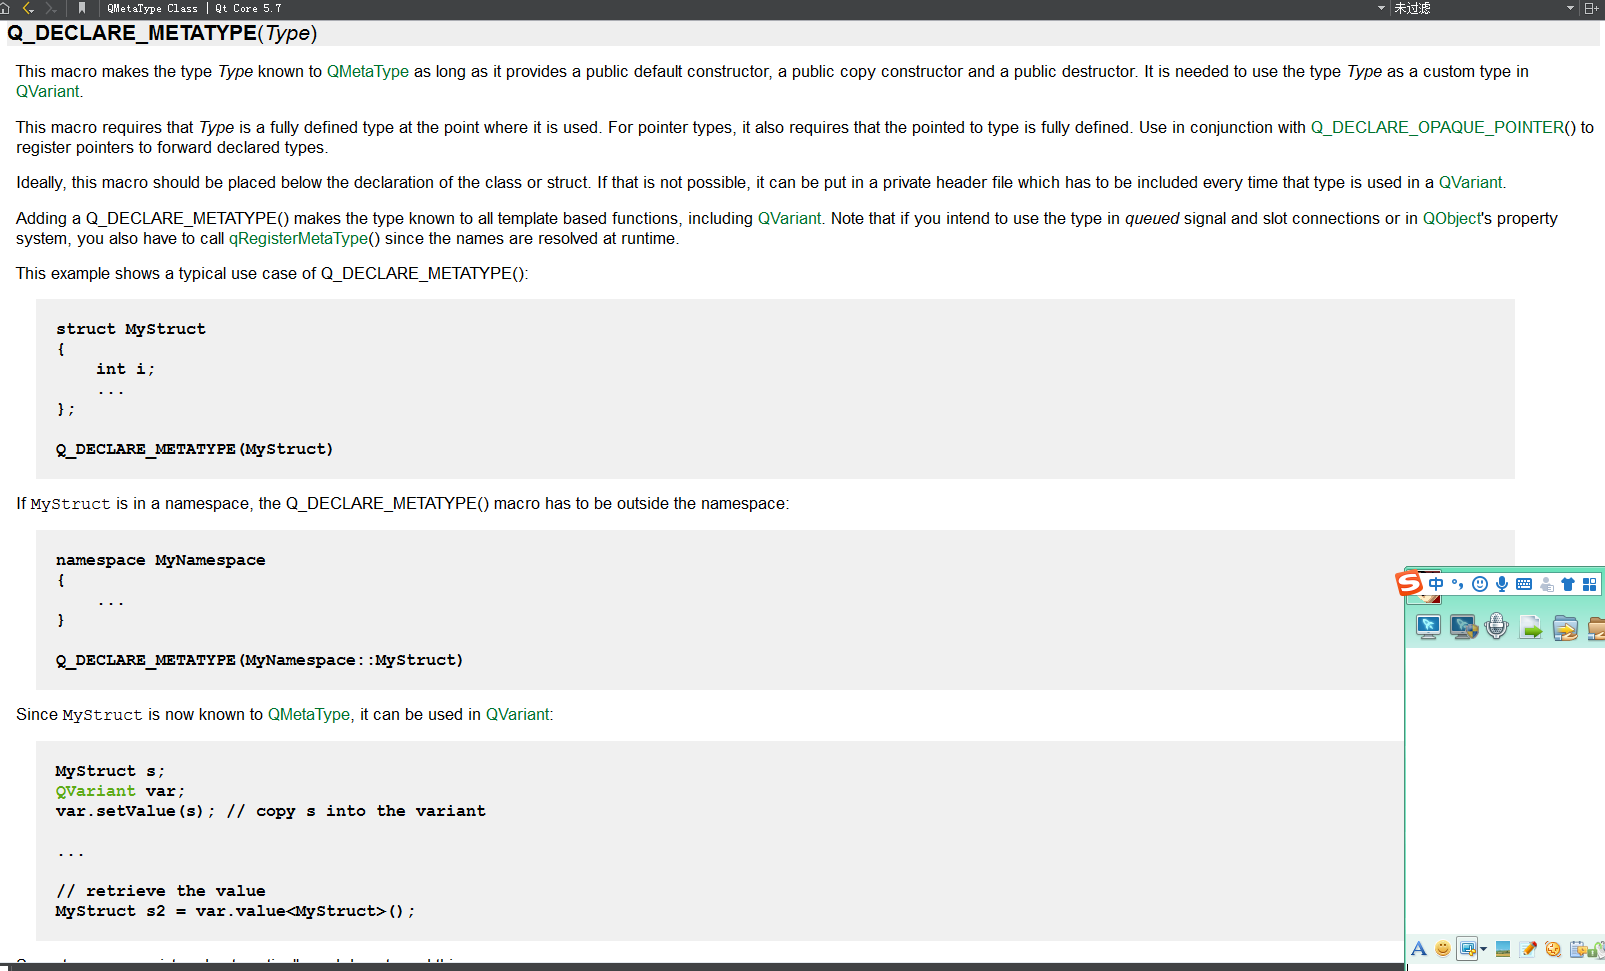
Task: Open the qRegisterMetaType link
Action: tap(298, 239)
